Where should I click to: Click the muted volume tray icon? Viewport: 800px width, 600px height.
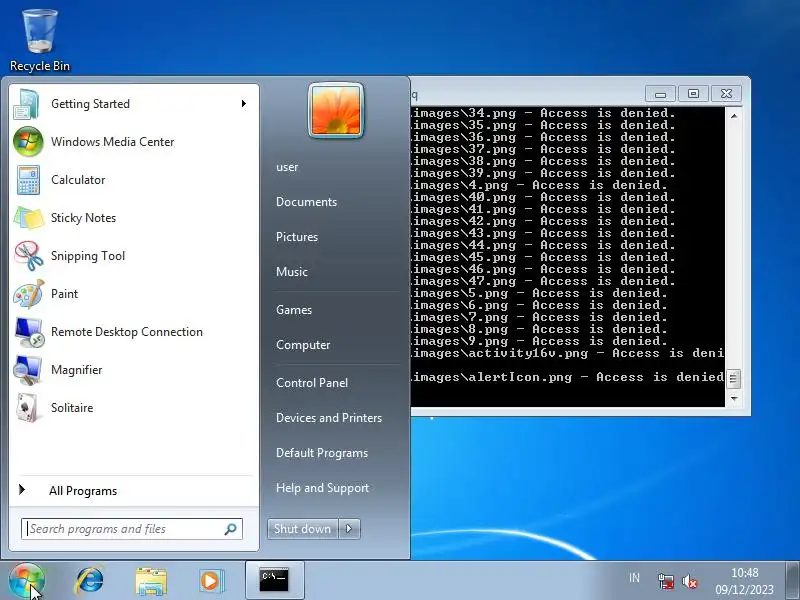[x=690, y=581]
